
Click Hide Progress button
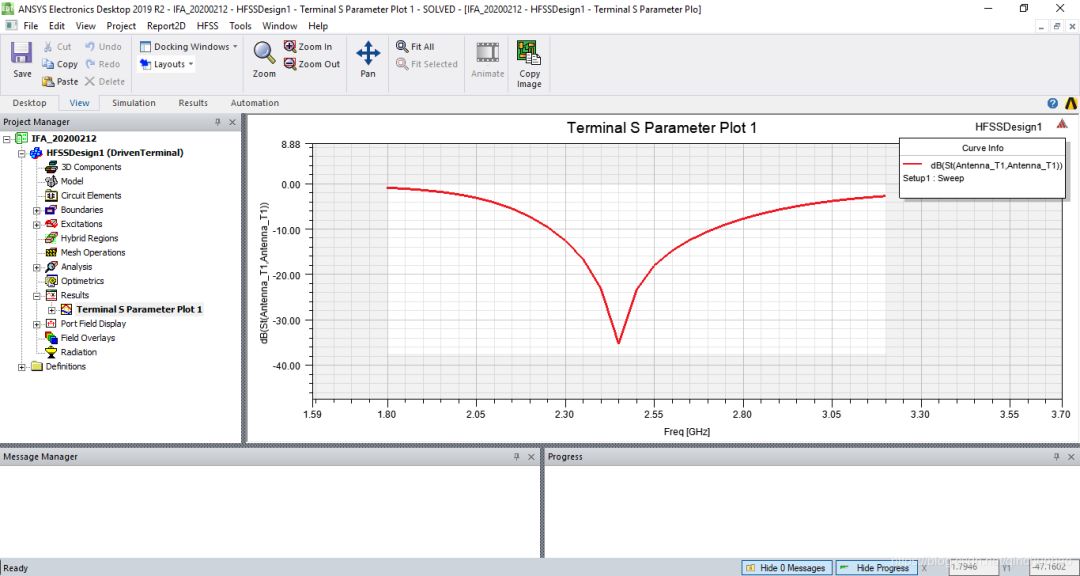coord(876,568)
